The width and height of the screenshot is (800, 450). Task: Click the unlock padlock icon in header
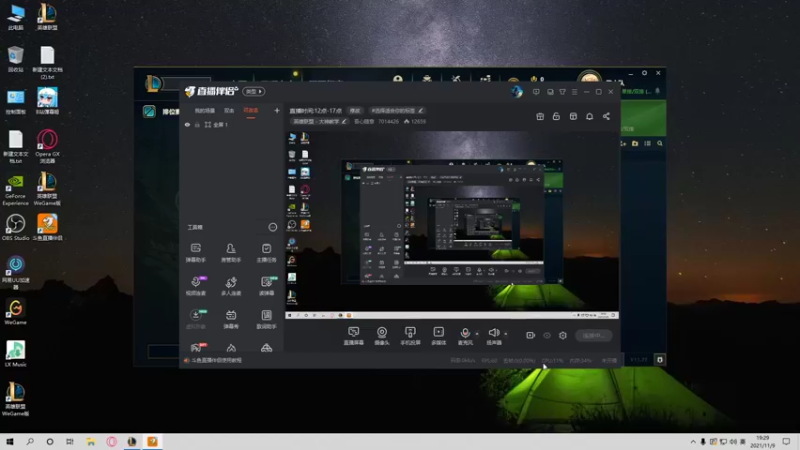pos(556,116)
